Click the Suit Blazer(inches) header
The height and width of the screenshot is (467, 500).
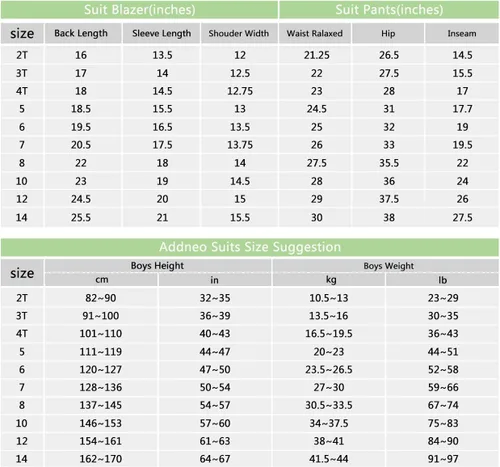tap(139, 10)
